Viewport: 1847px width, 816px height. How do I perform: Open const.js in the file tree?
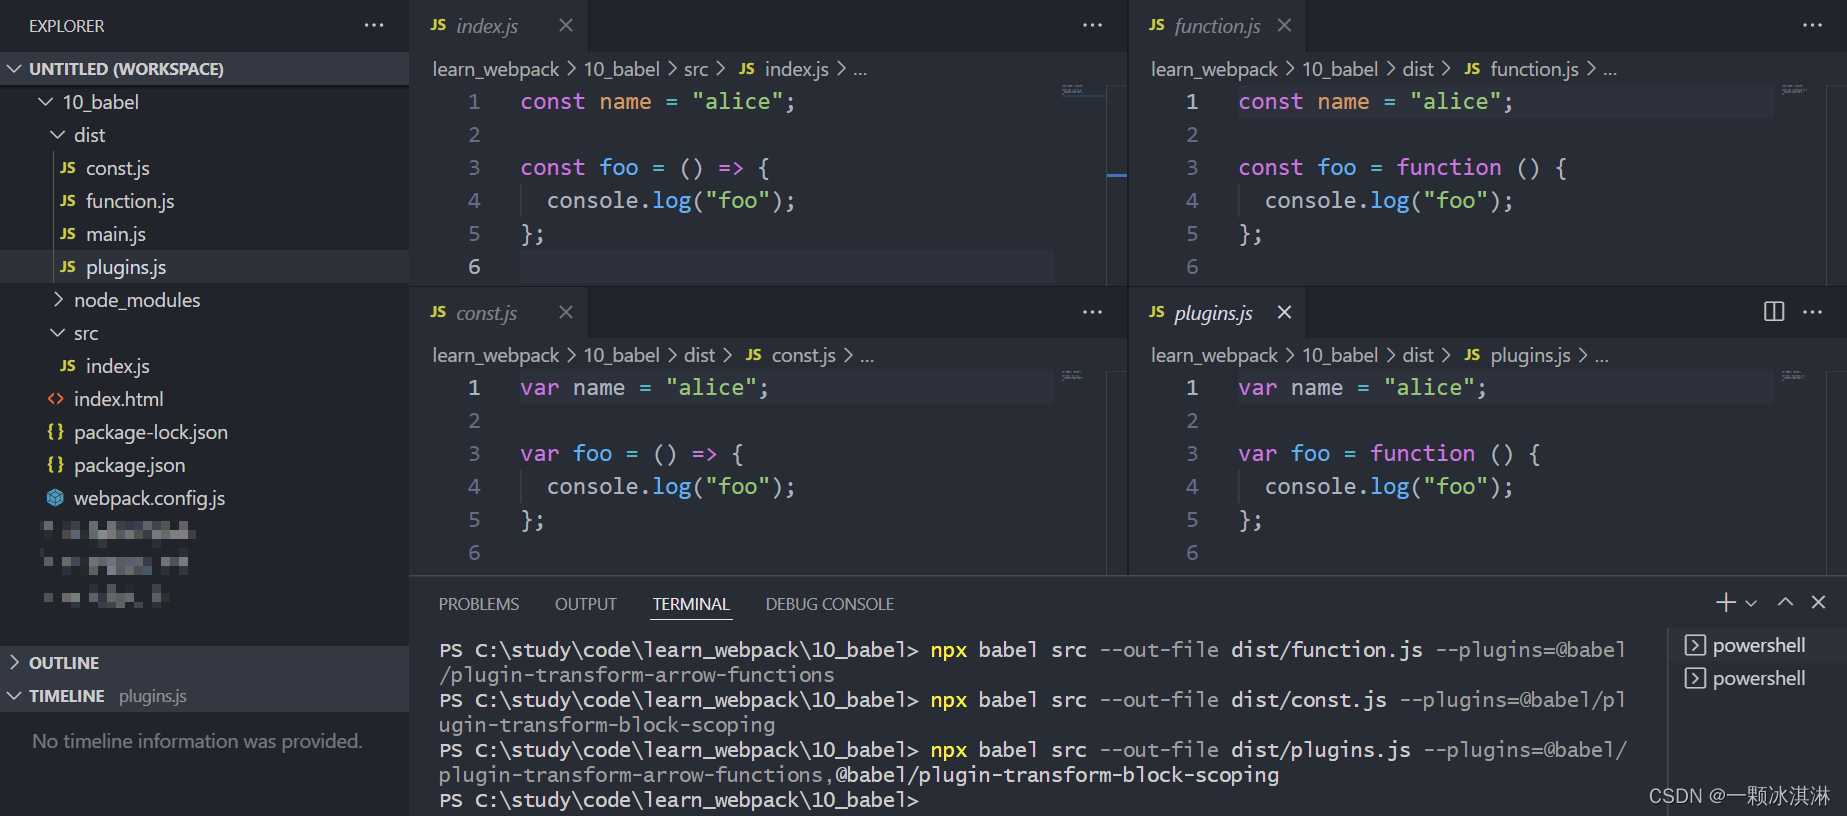click(204, 168)
